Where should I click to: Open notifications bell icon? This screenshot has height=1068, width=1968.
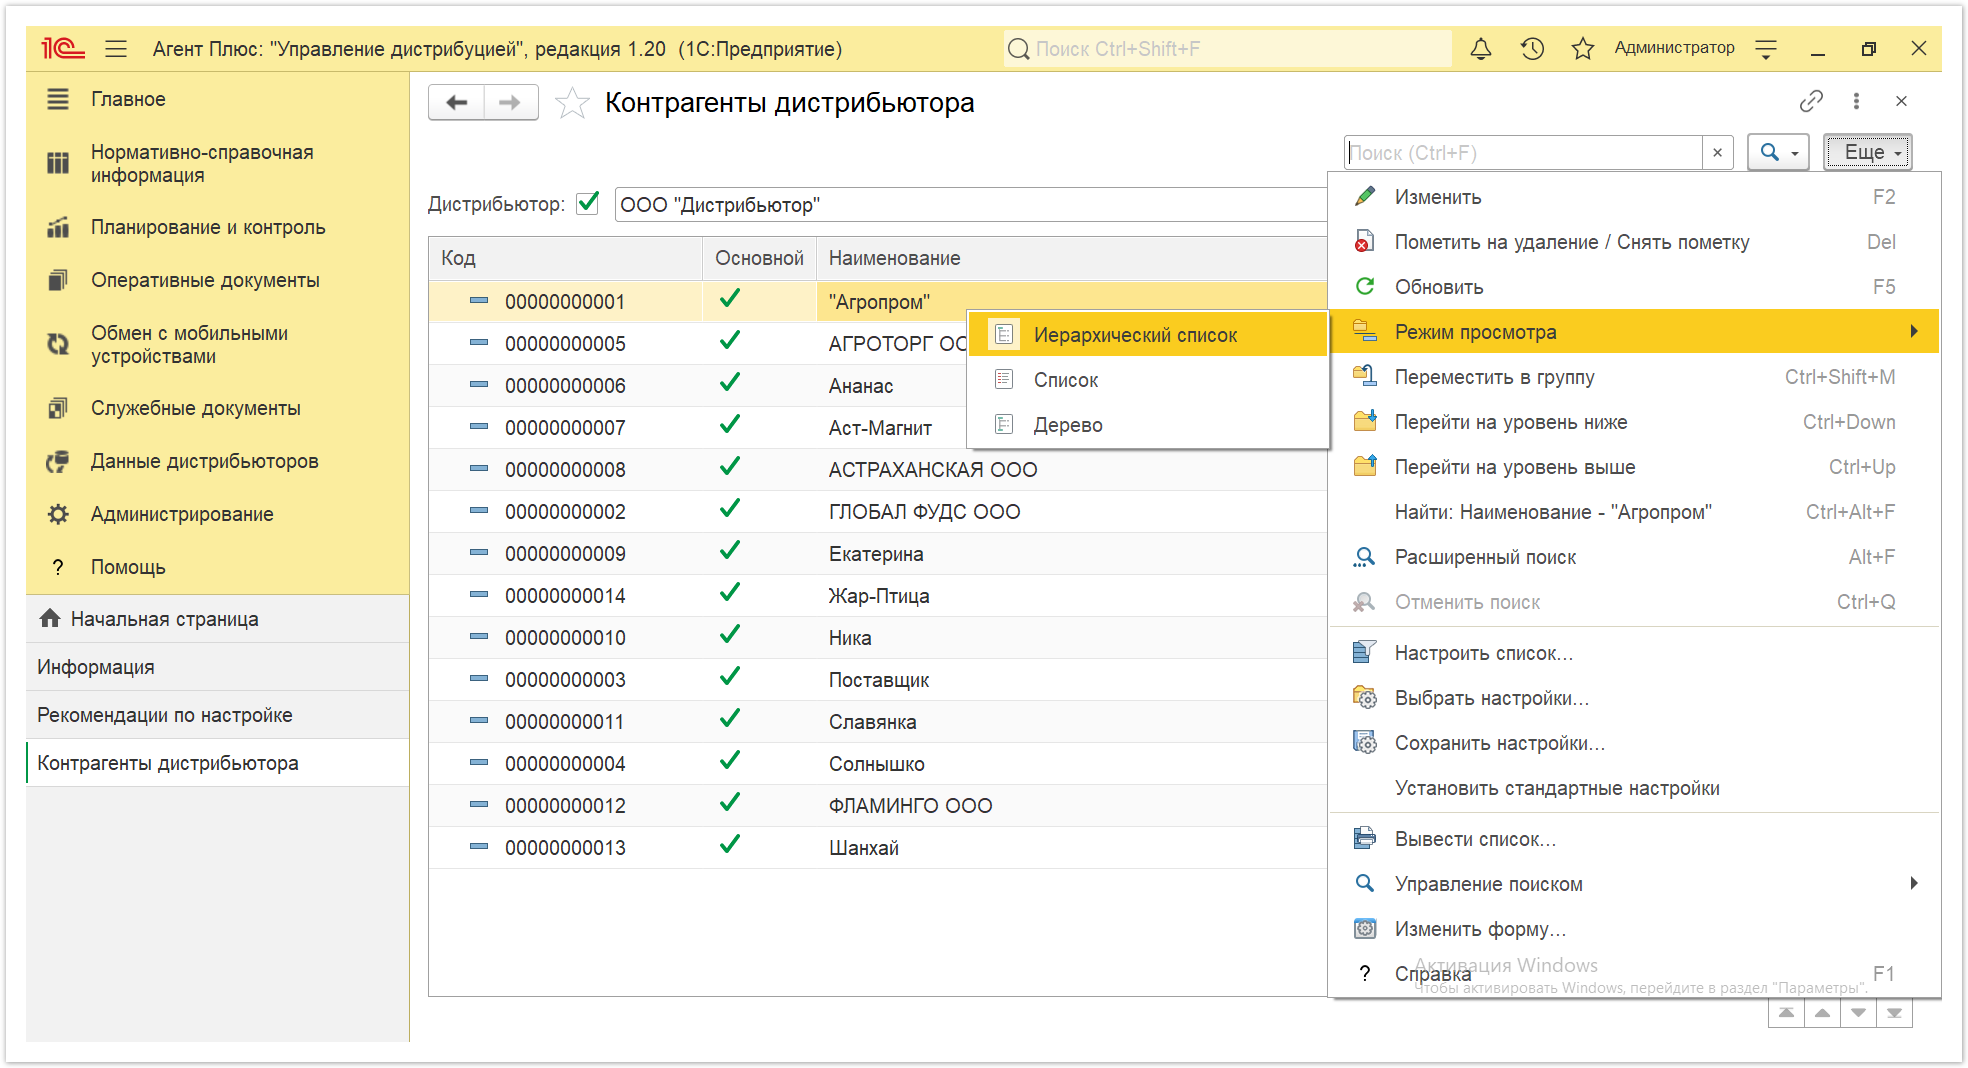click(x=1481, y=48)
